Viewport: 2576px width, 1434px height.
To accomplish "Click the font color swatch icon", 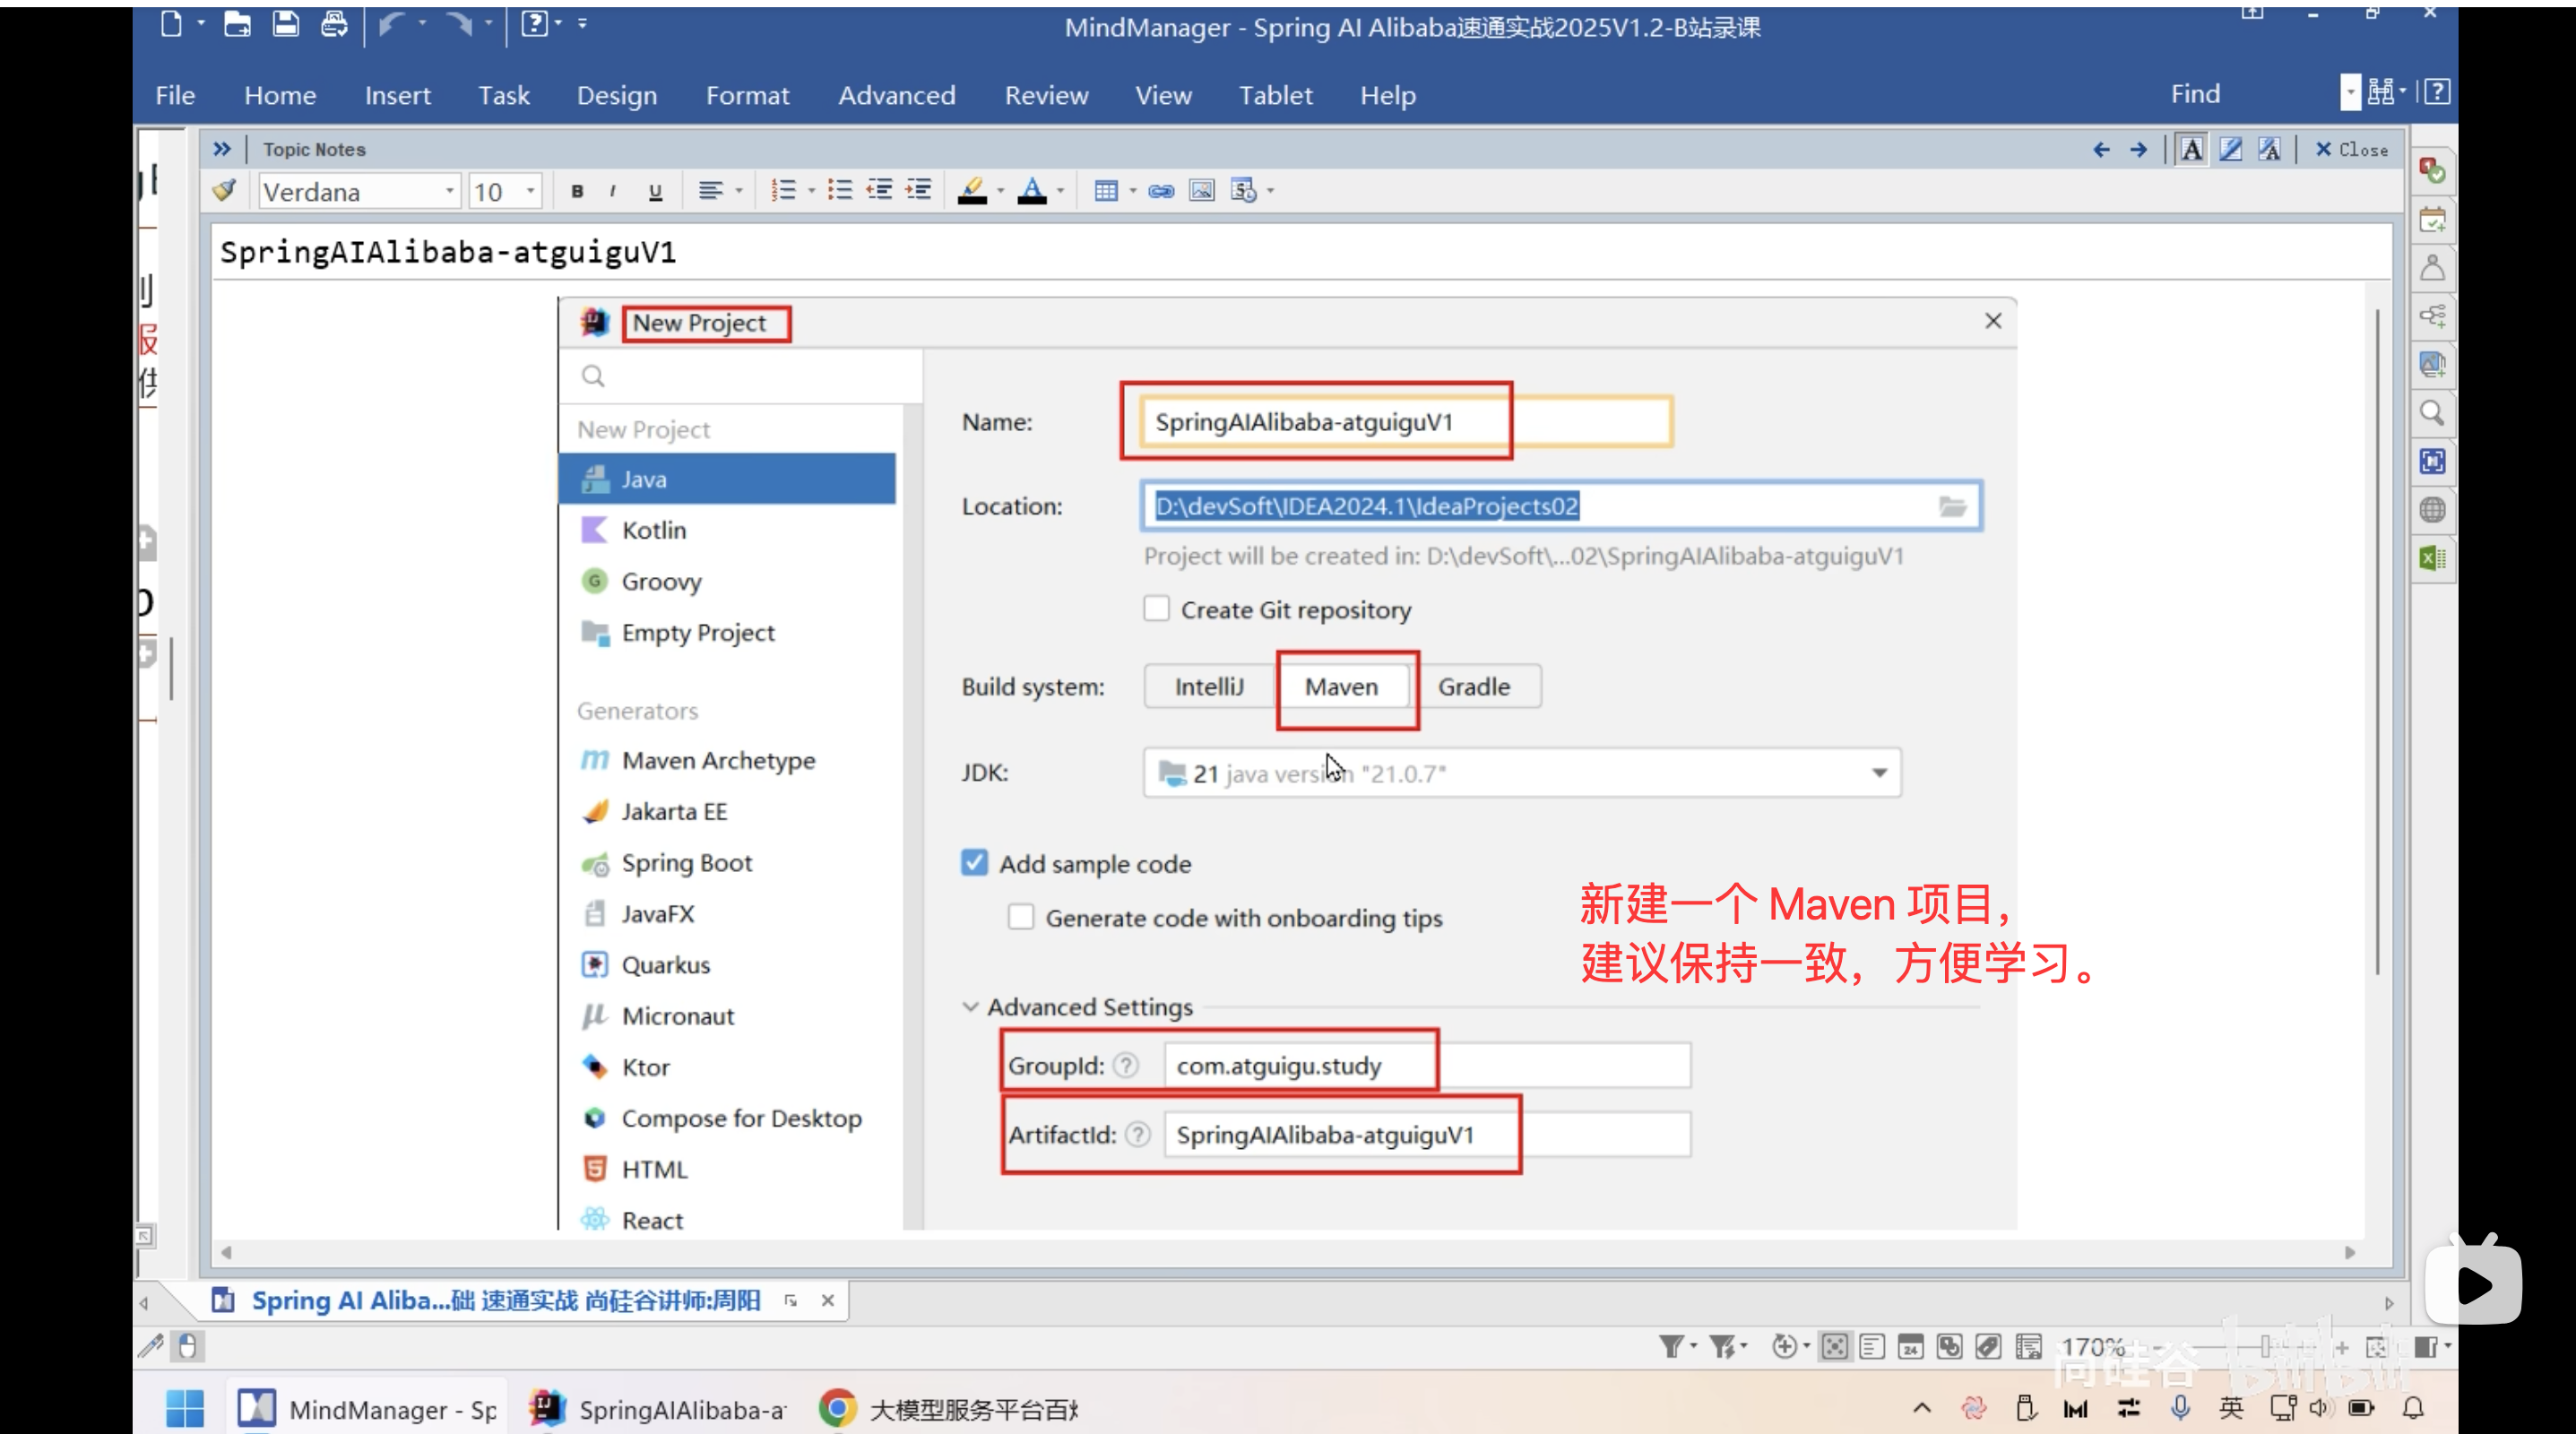I will click(1031, 191).
